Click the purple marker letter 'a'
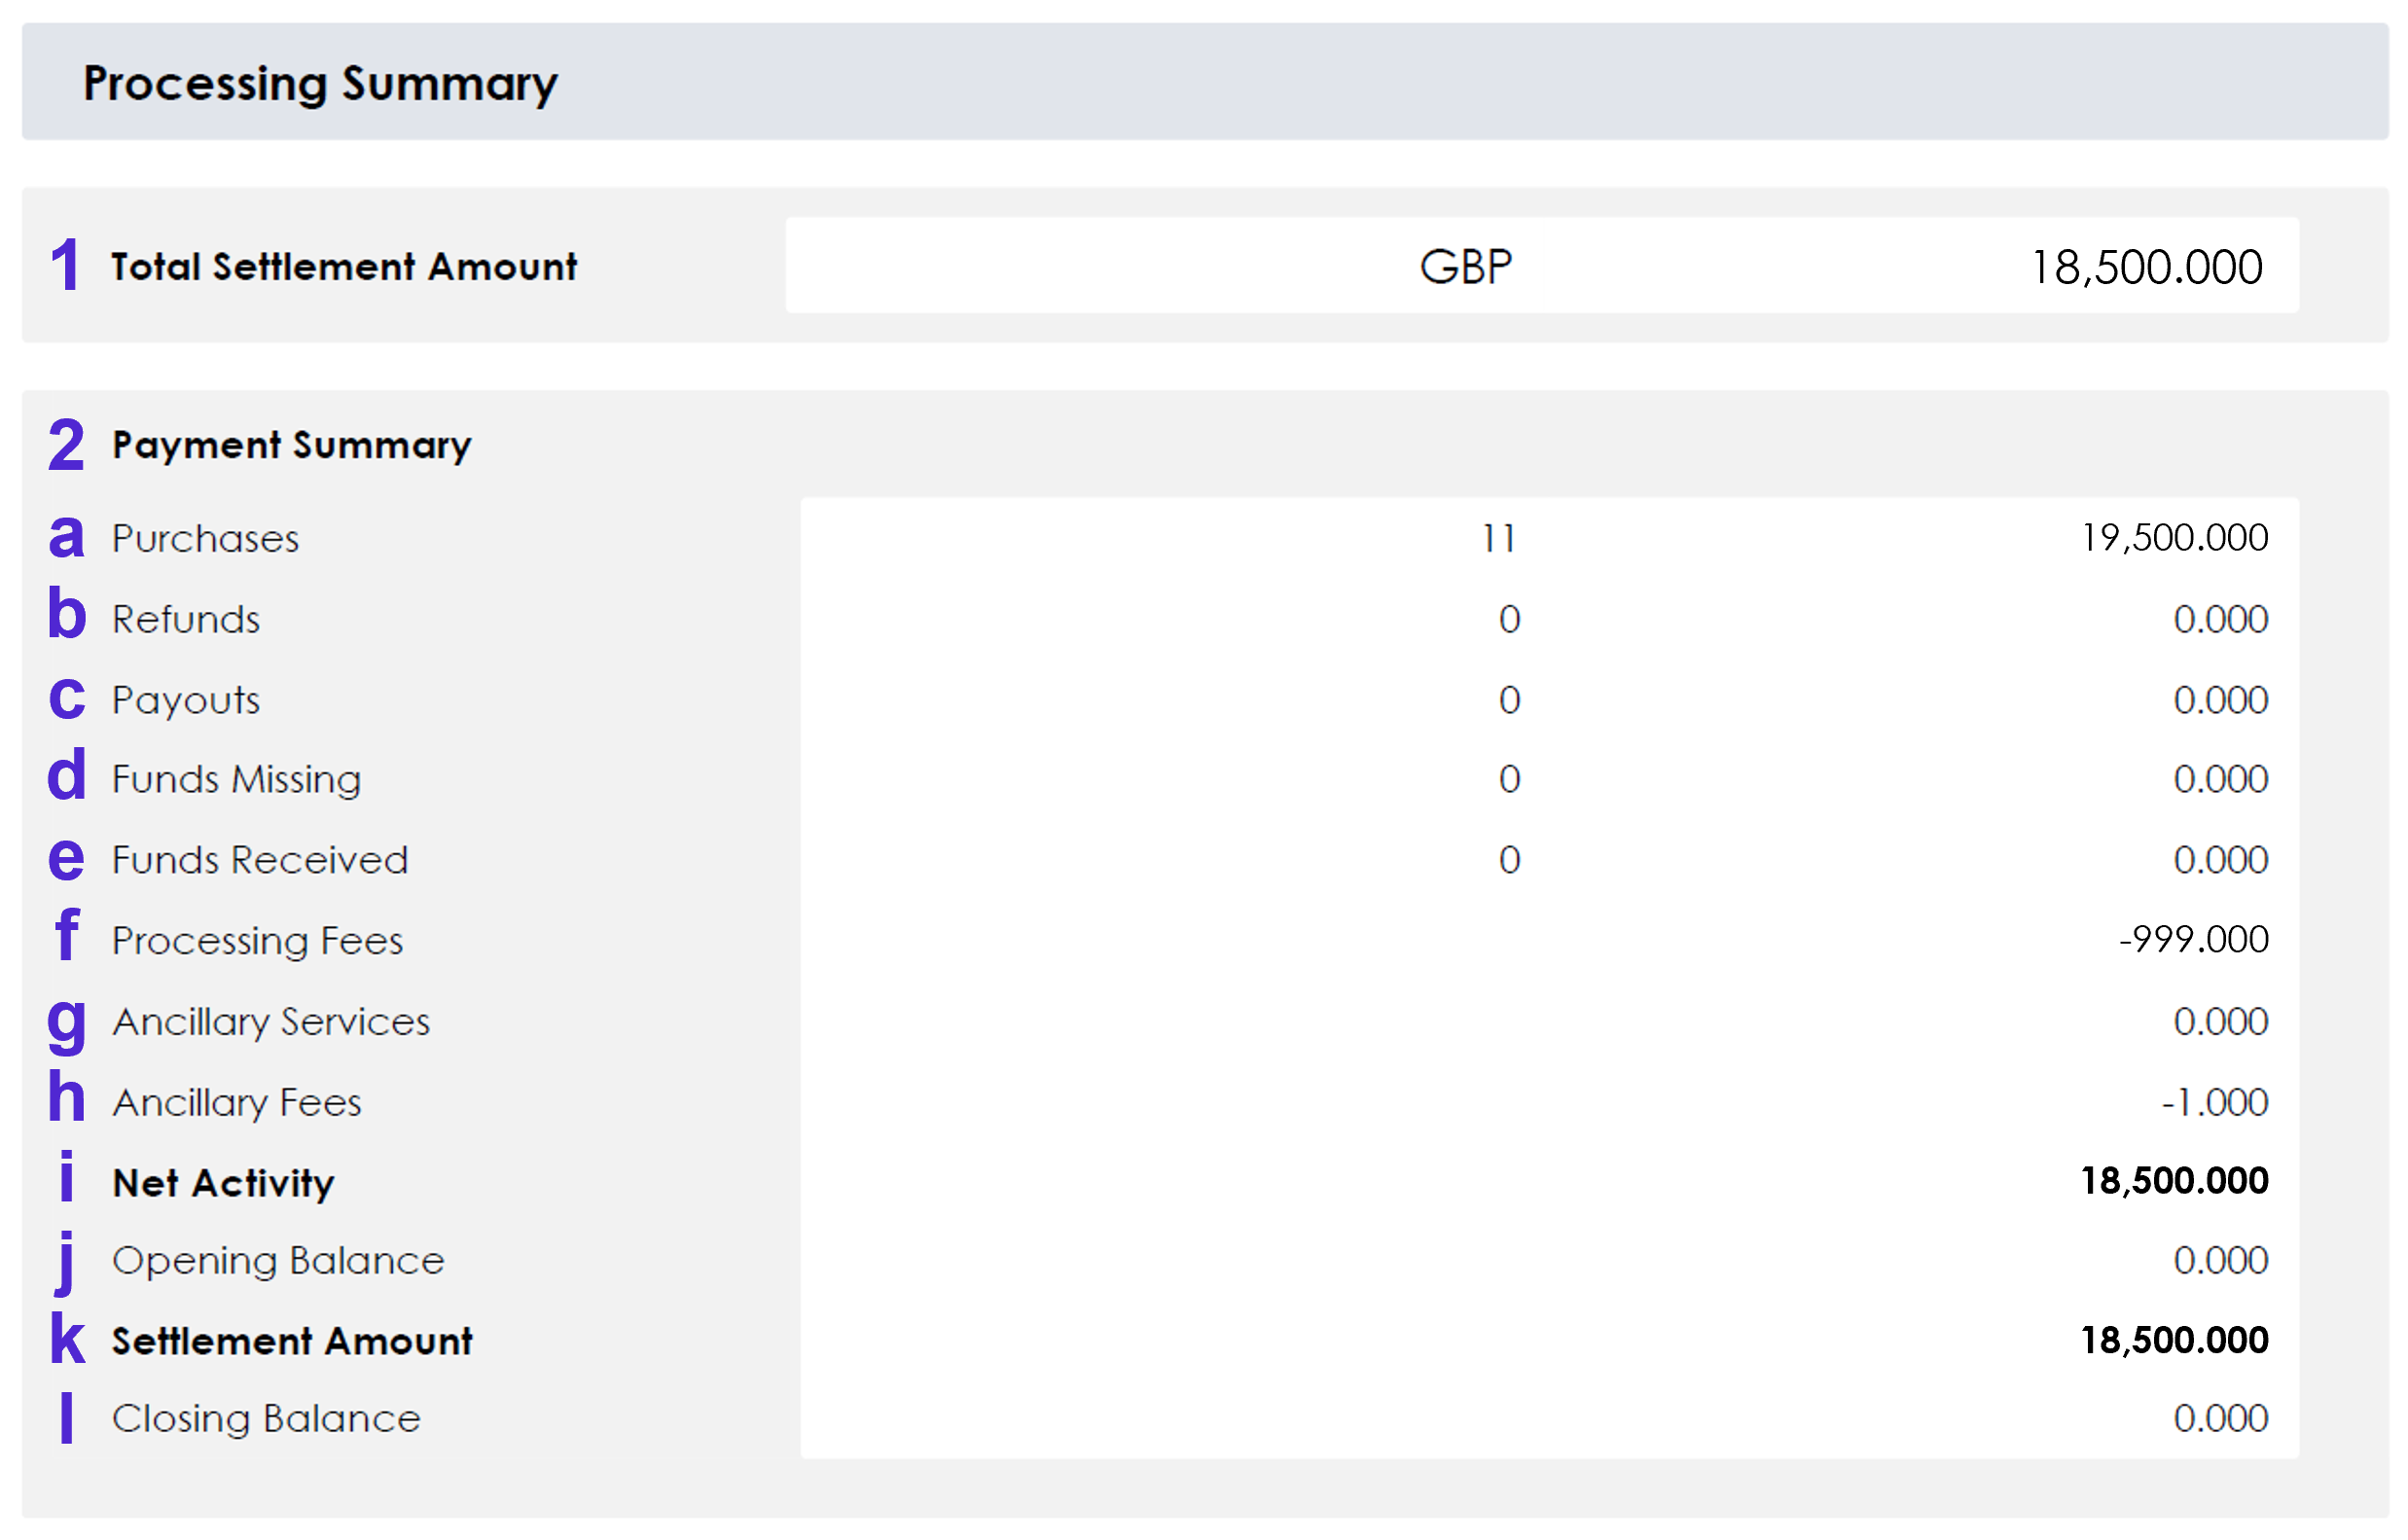The image size is (2408, 1540). point(66,537)
